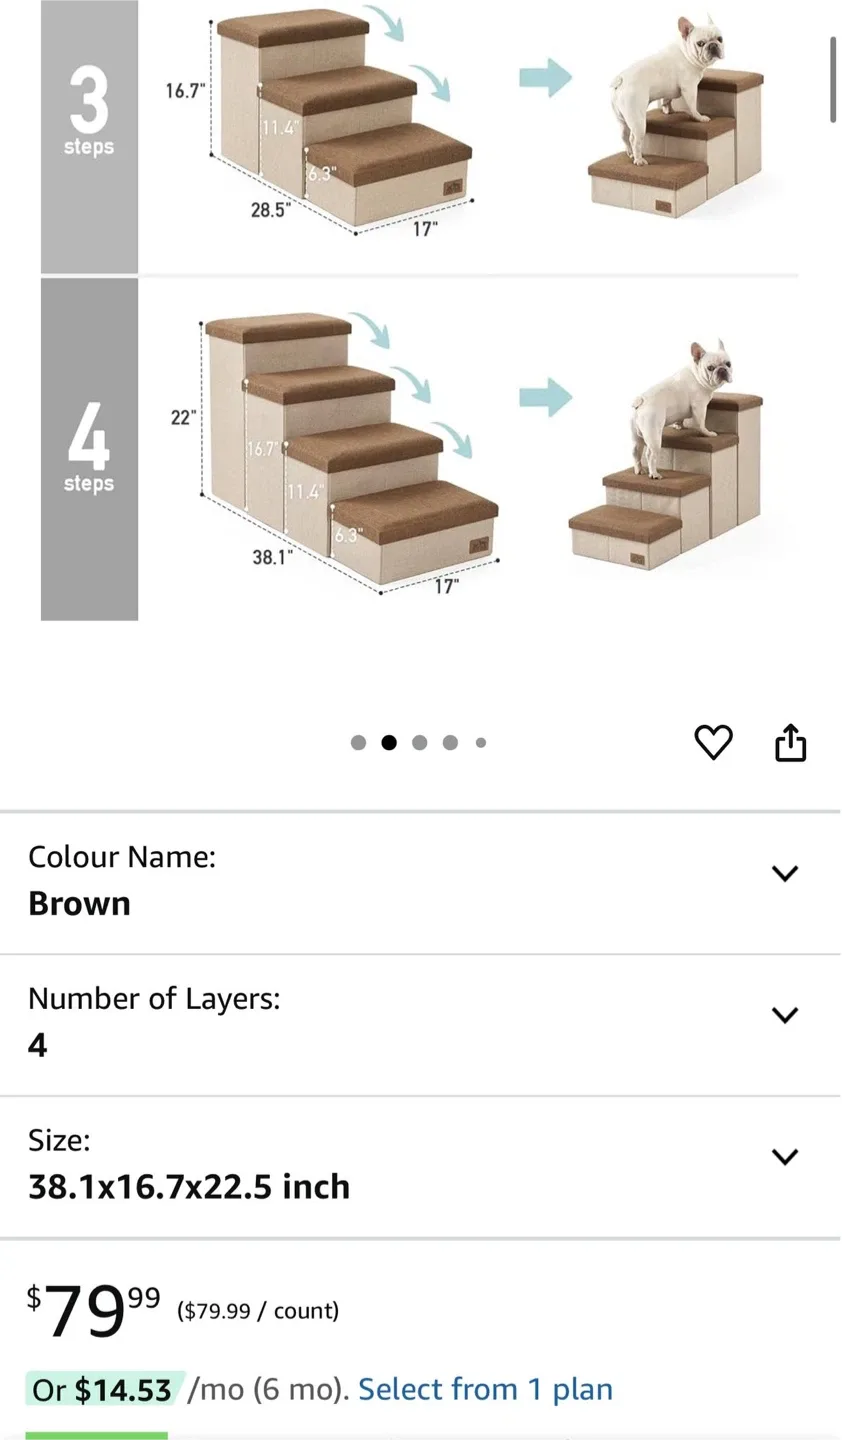The height and width of the screenshot is (1440, 842).
Task: Open the Number of Layers chevron
Action: pos(785,1015)
